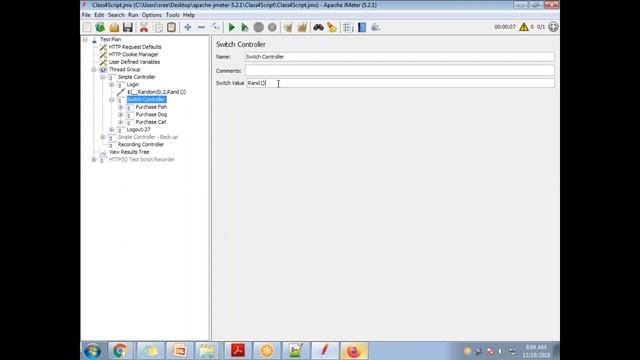Image resolution: width=640 pixels, height=360 pixels.
Task: Select Recording Controller in tree
Action: (140, 144)
